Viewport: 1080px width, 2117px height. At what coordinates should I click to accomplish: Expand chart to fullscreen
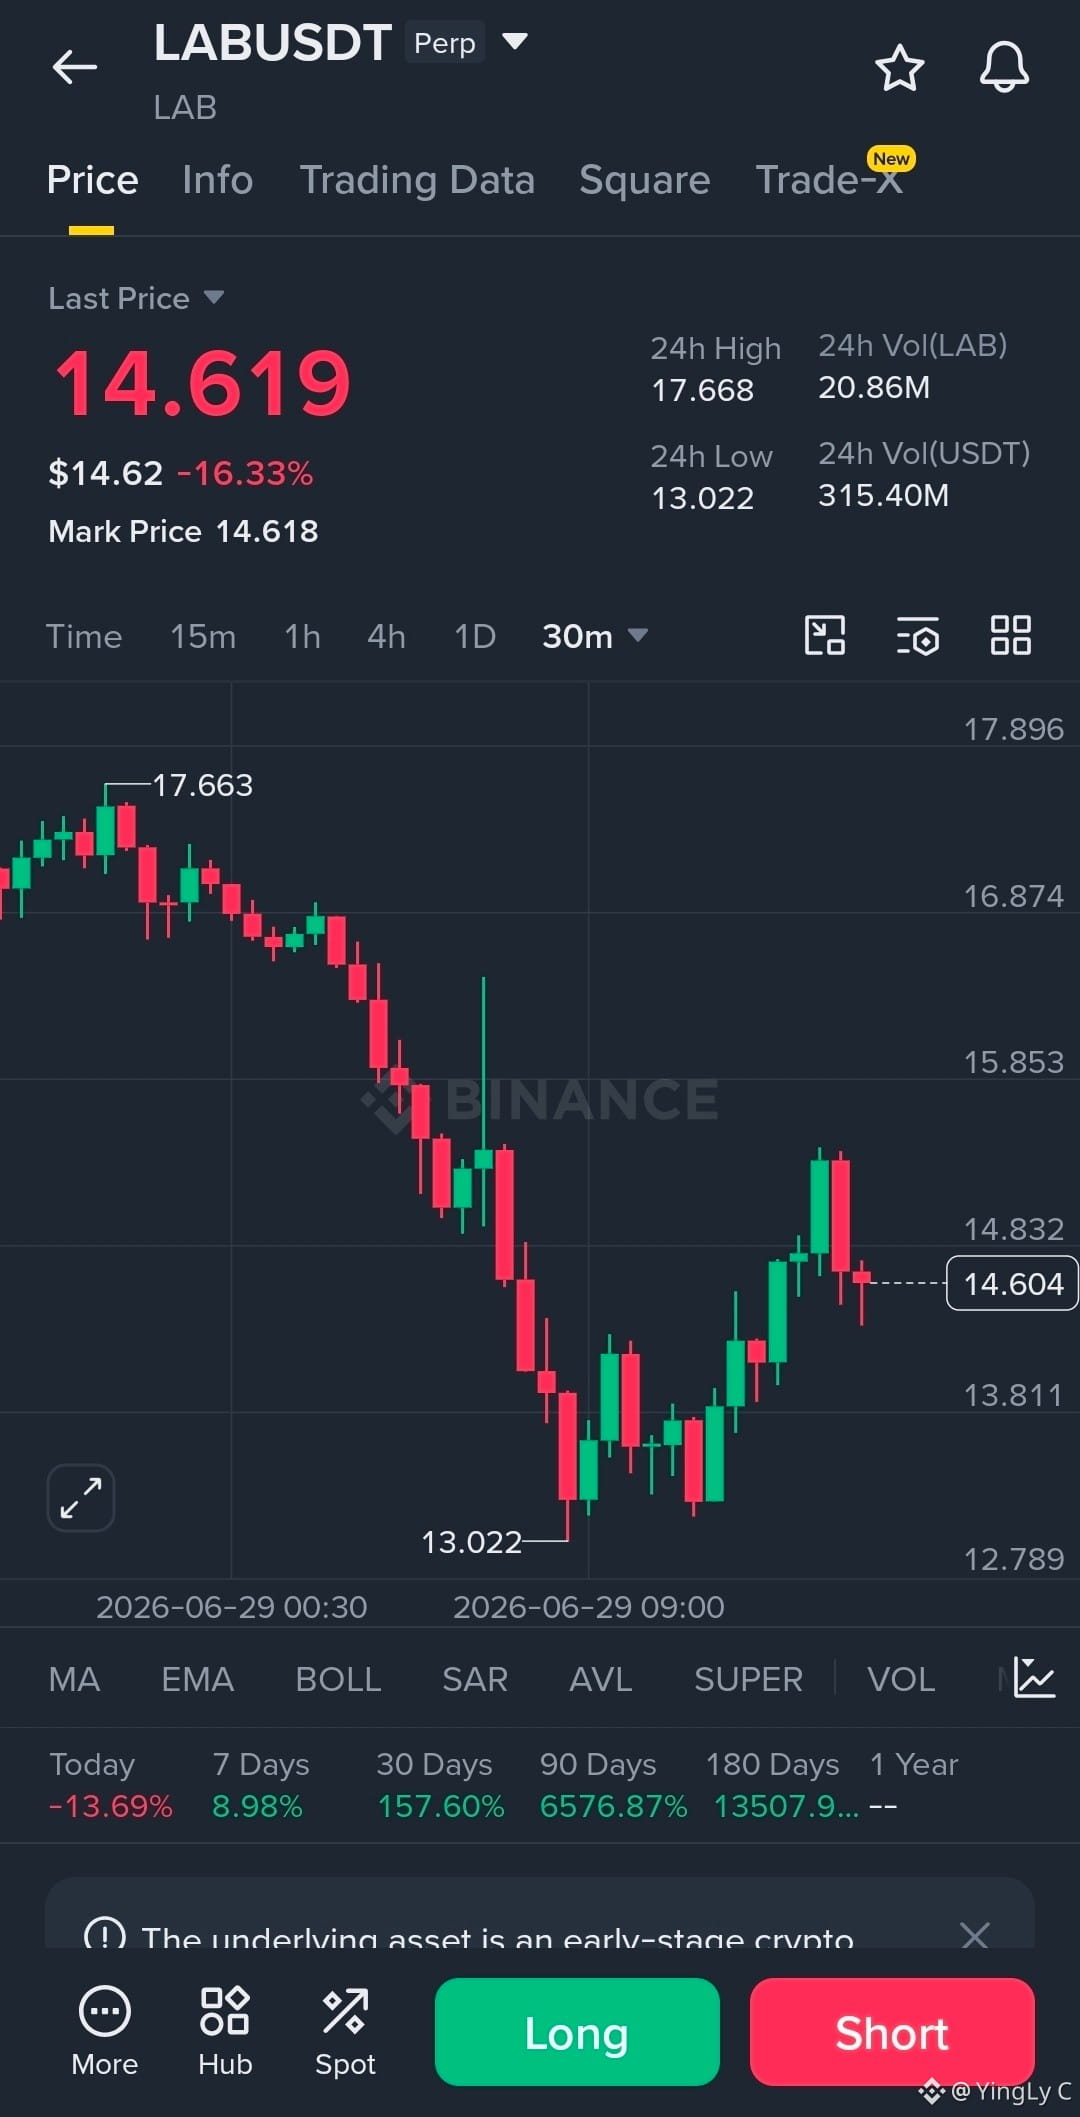click(x=81, y=1498)
